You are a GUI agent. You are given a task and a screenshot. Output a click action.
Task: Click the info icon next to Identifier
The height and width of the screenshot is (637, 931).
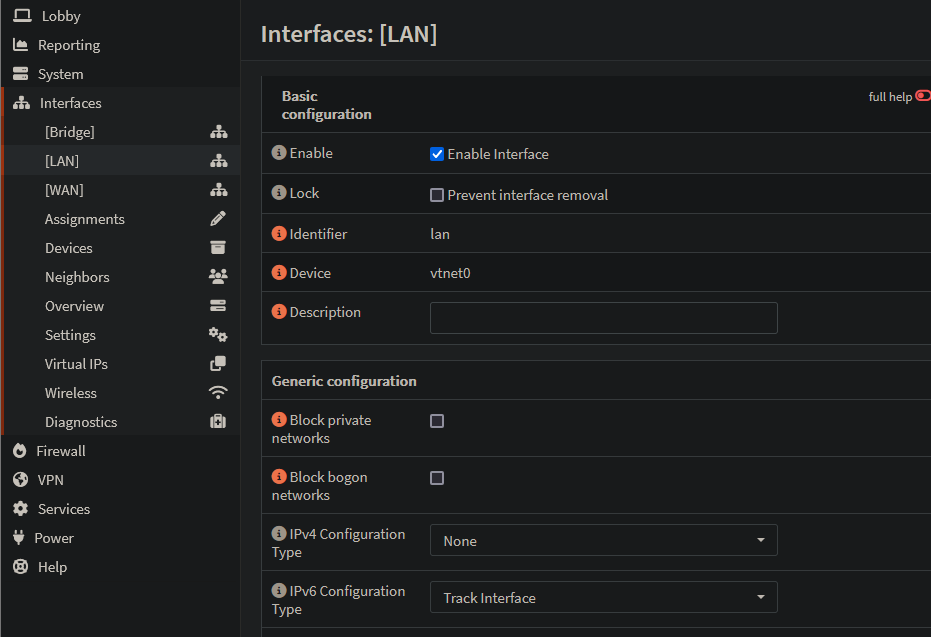(x=279, y=234)
